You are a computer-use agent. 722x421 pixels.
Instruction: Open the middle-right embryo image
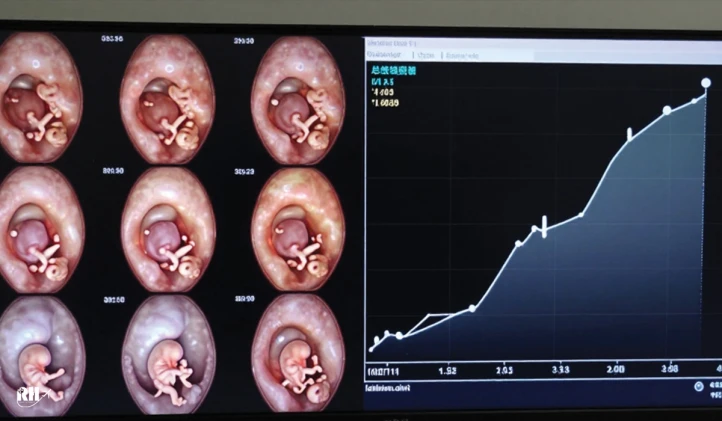tap(298, 228)
